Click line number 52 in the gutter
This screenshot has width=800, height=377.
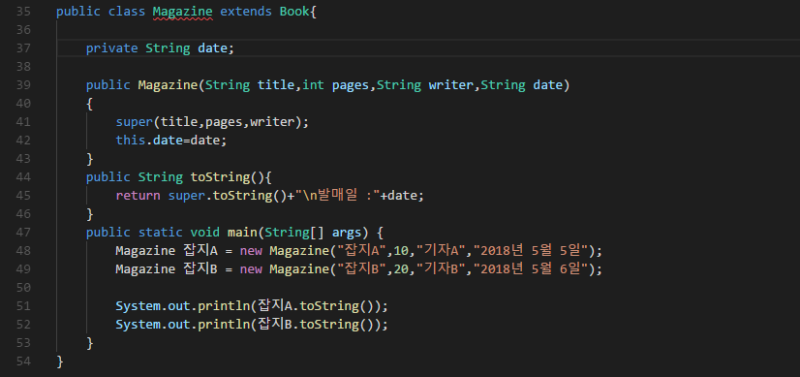pyautogui.click(x=23, y=324)
